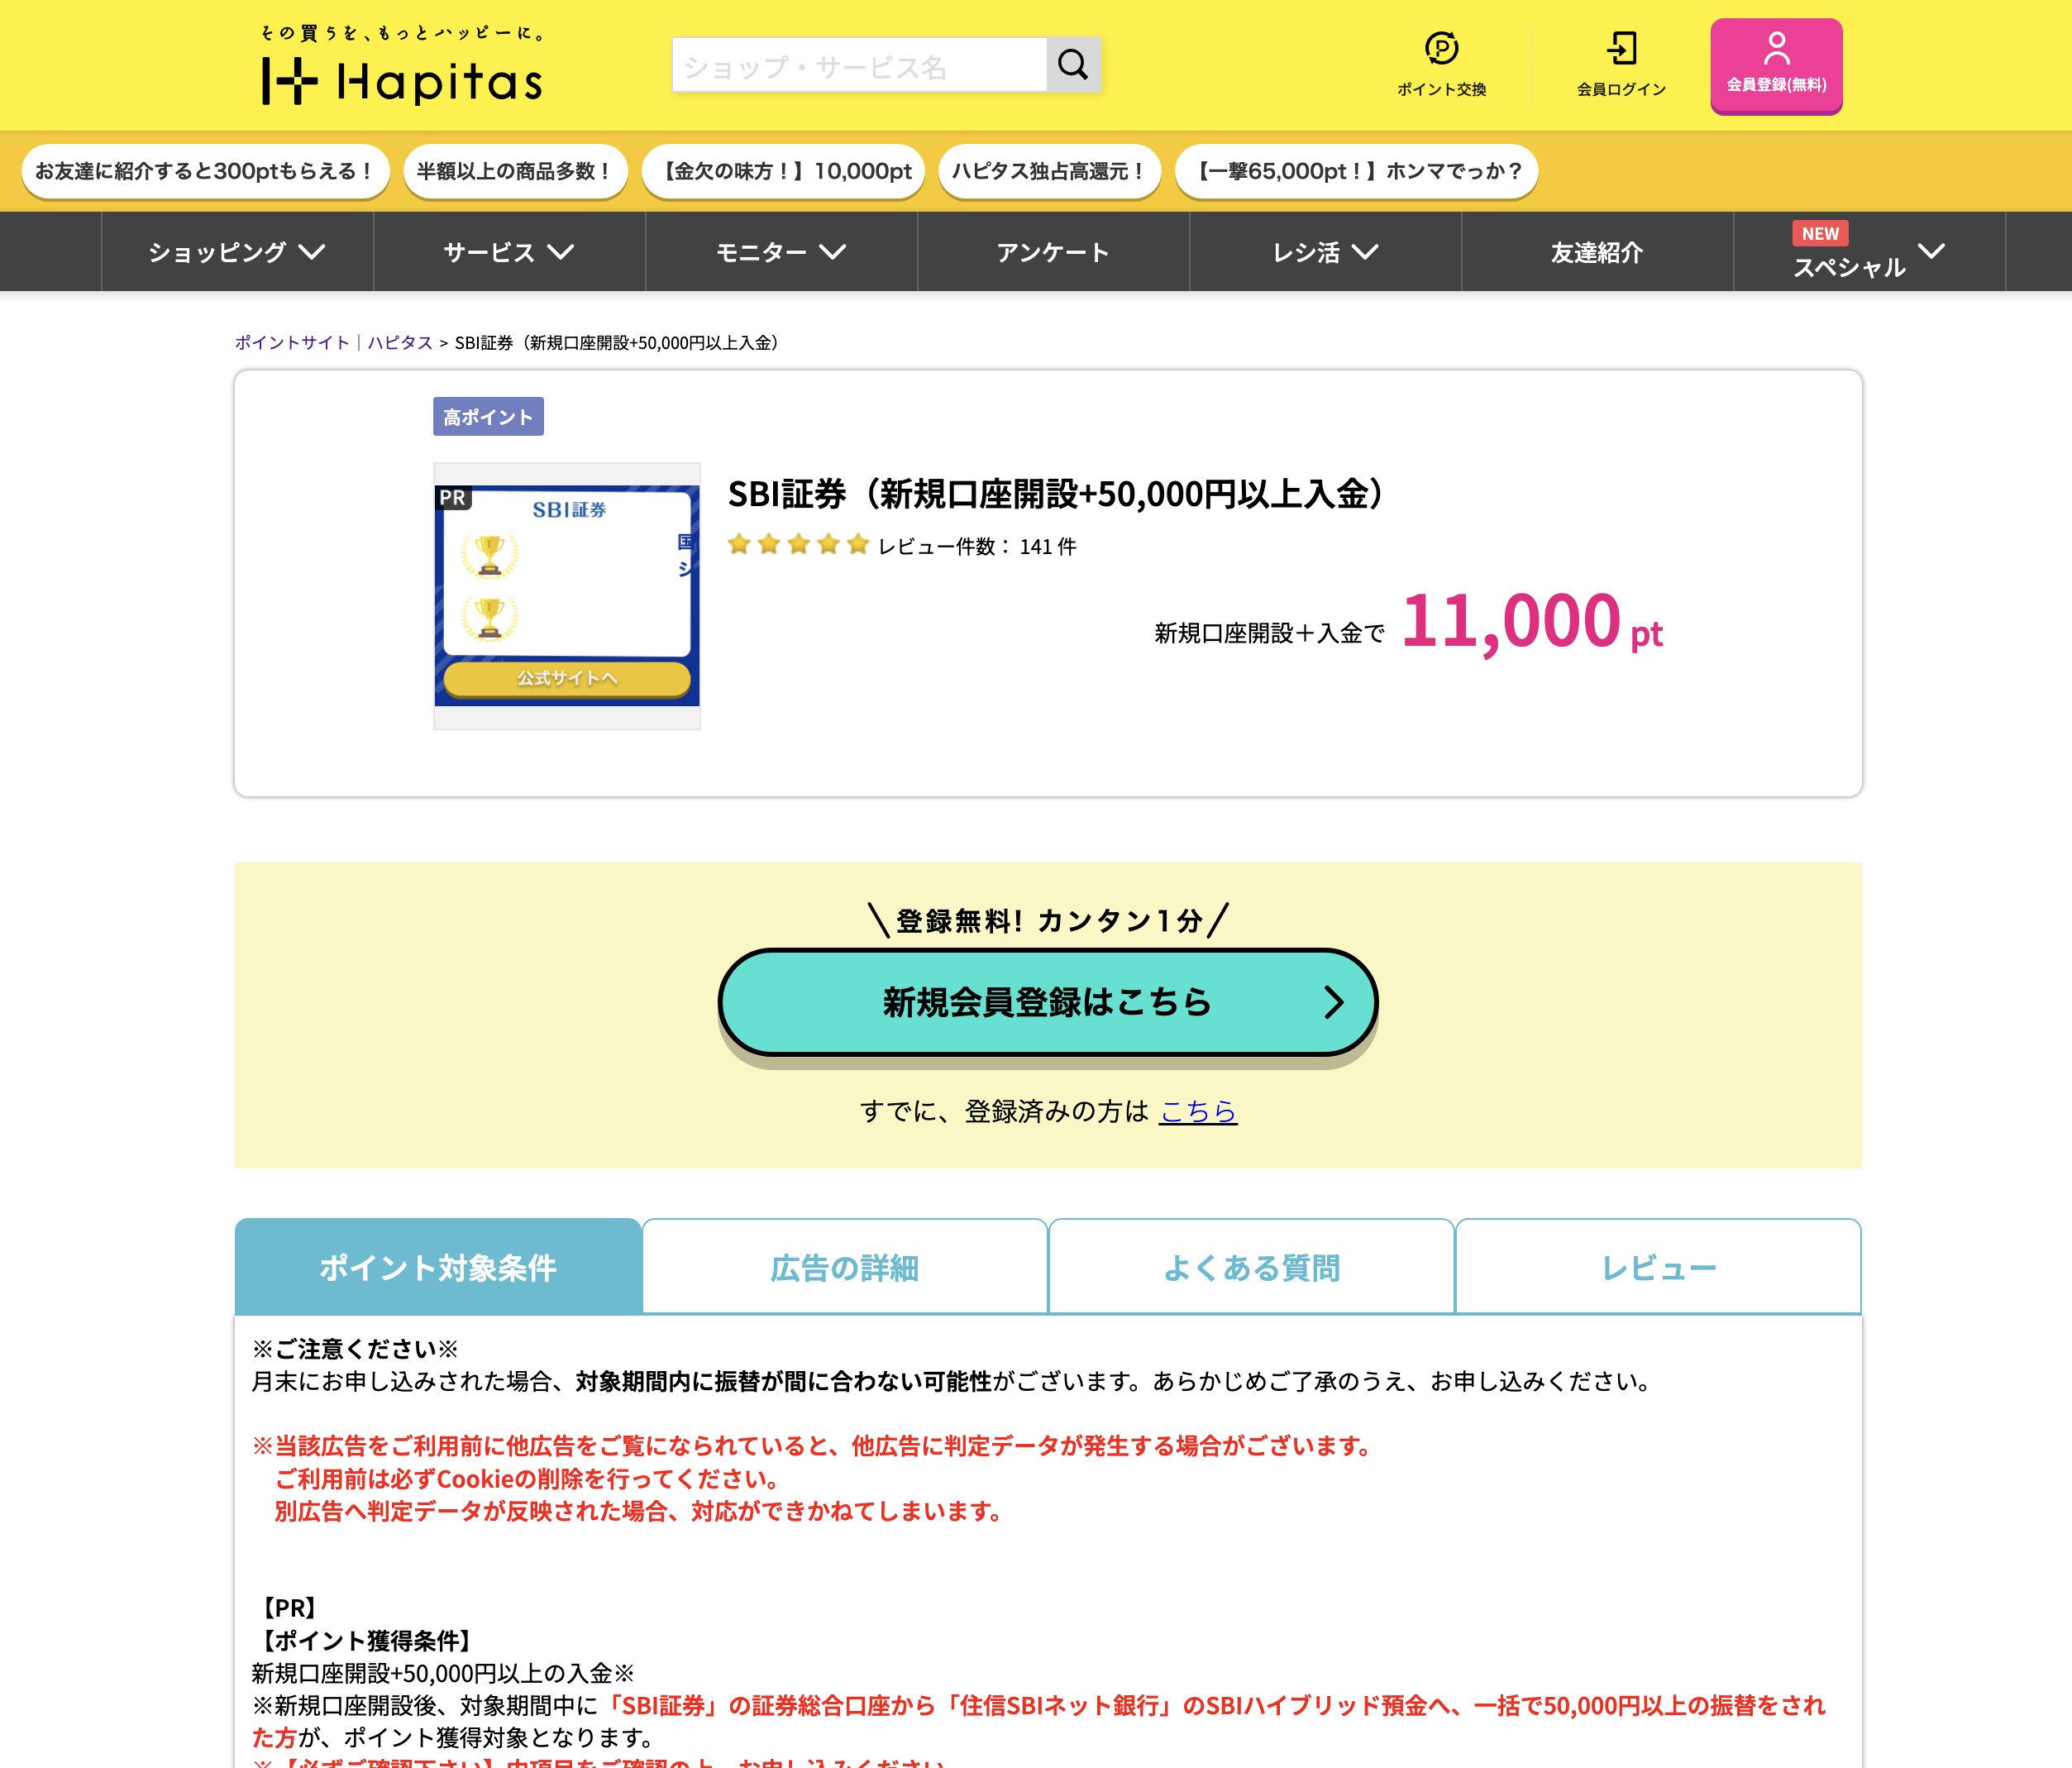Open 半額以上の商品多数 promo pill

(515, 171)
